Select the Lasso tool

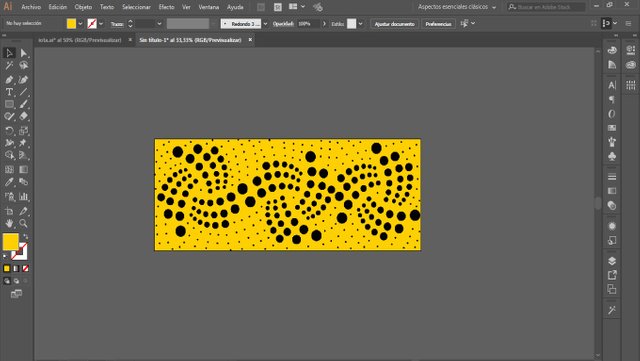click(x=24, y=65)
